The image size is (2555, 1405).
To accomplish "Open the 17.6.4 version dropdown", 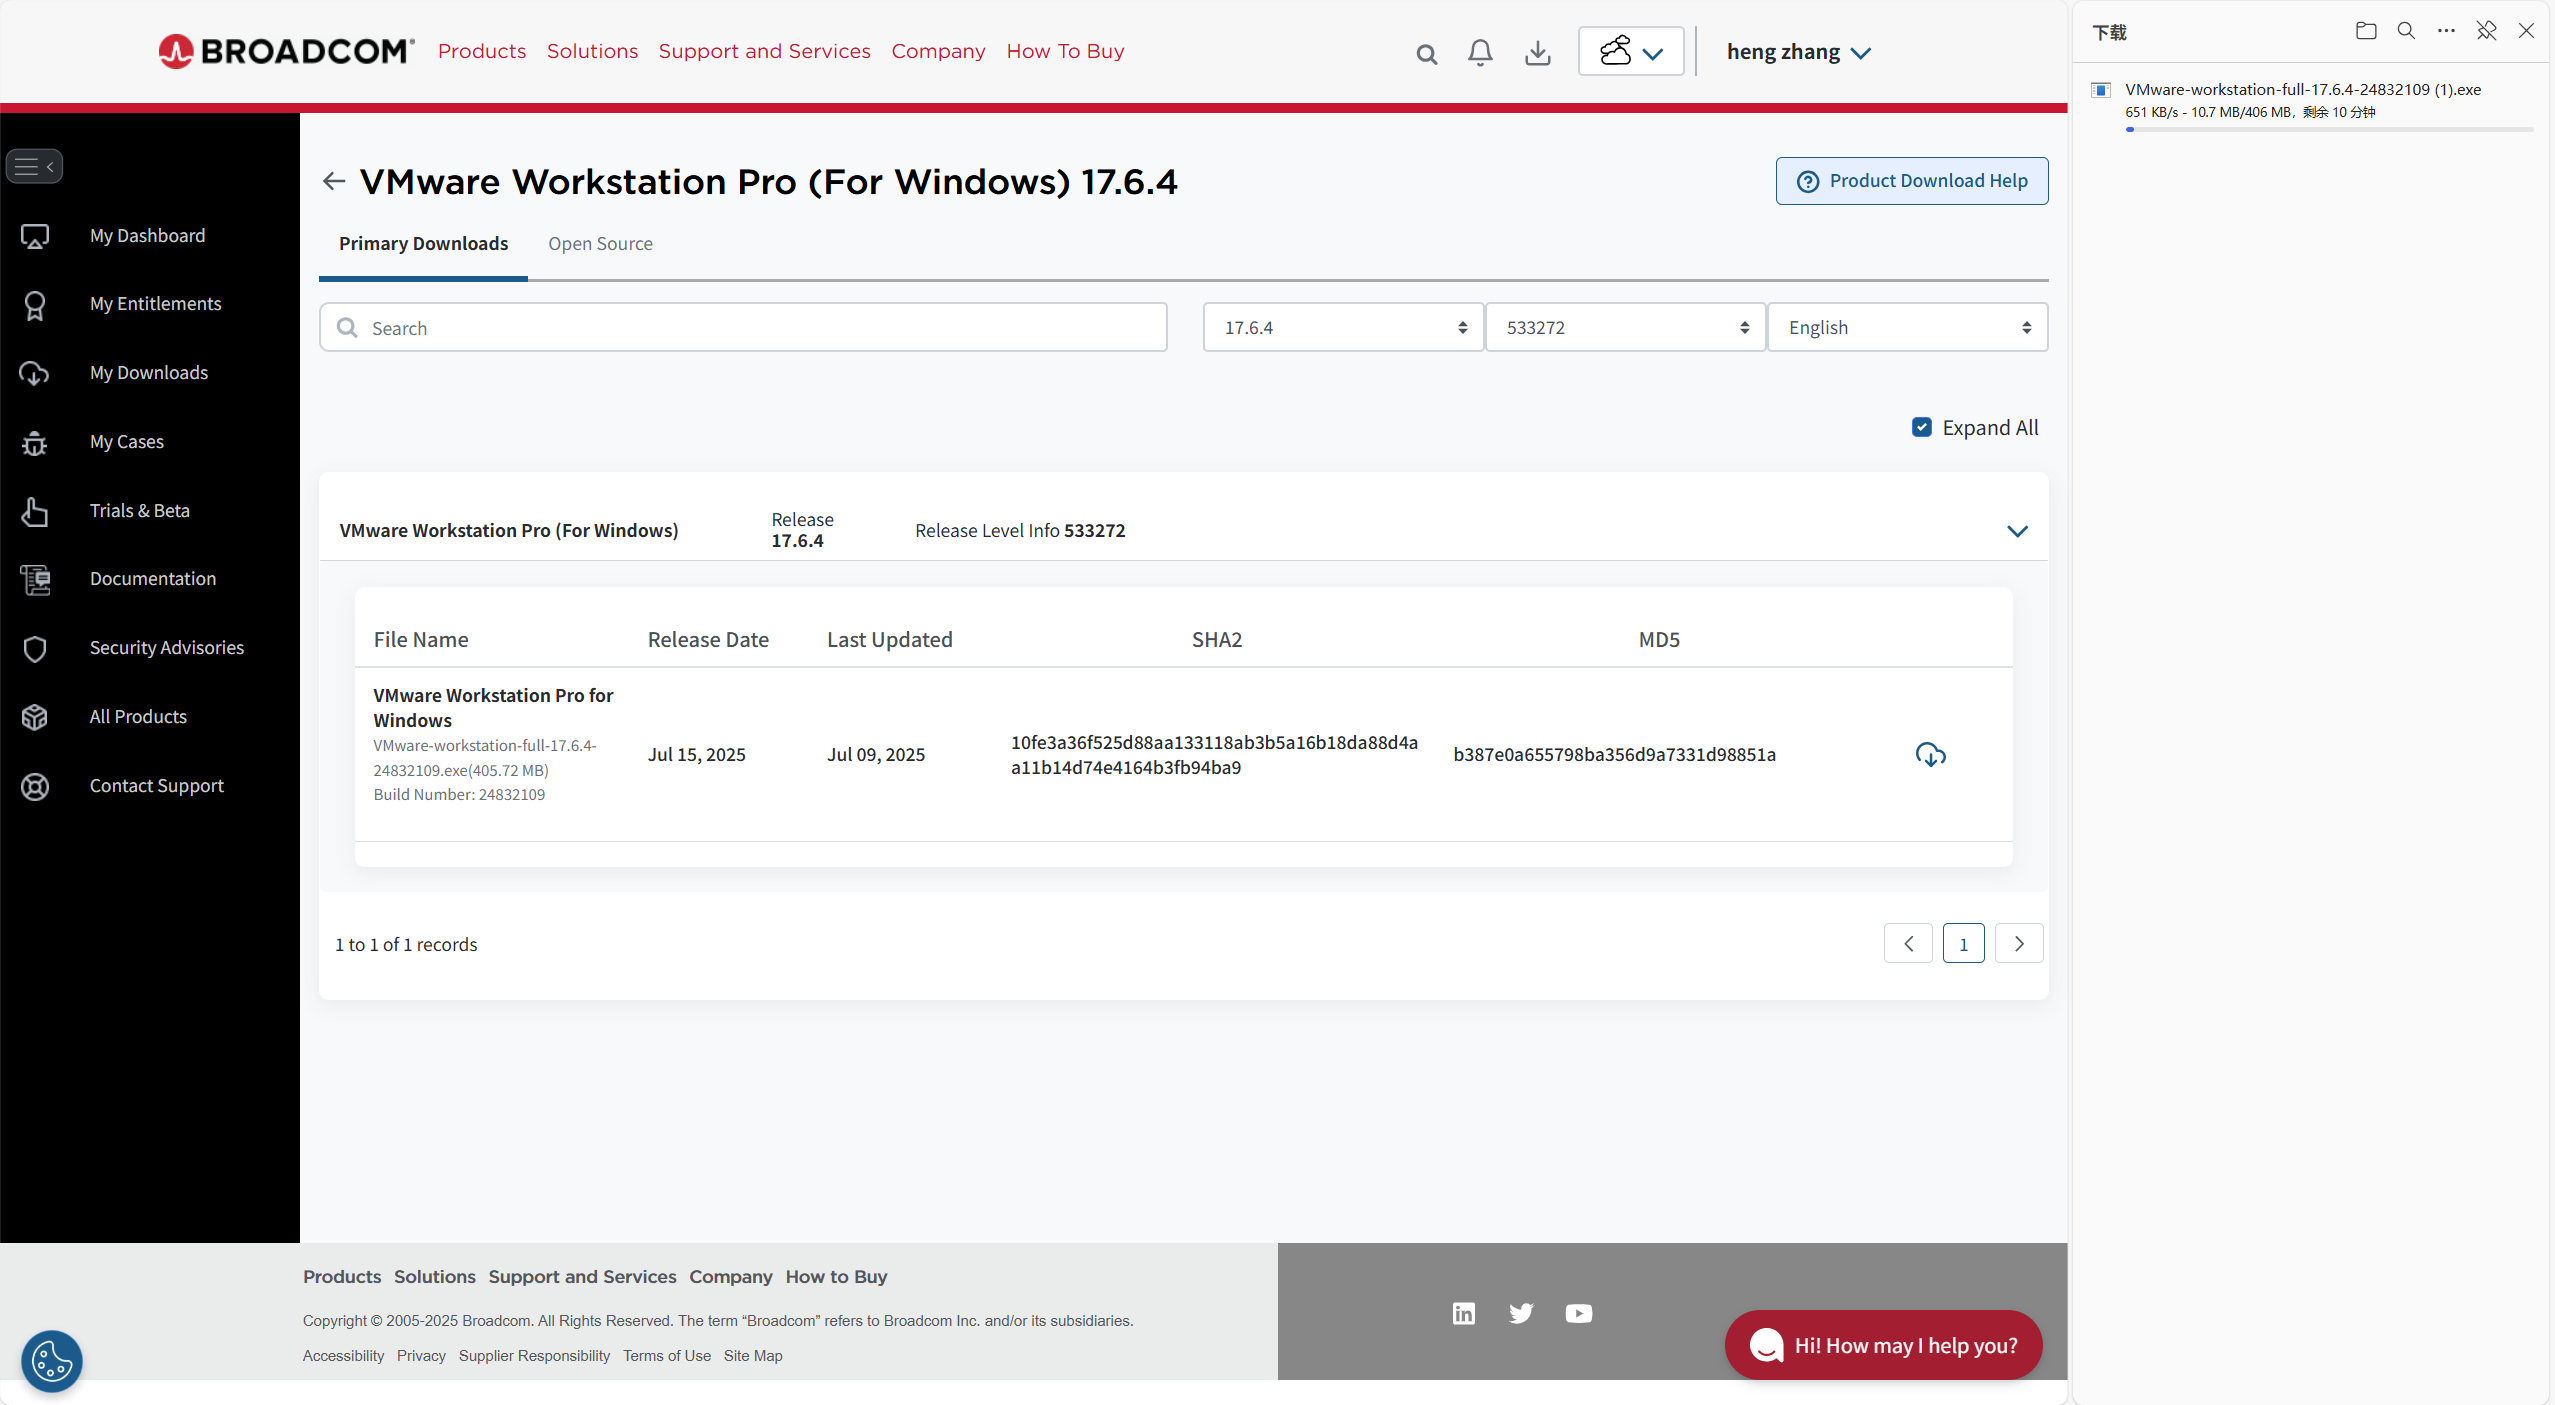I will [1342, 327].
